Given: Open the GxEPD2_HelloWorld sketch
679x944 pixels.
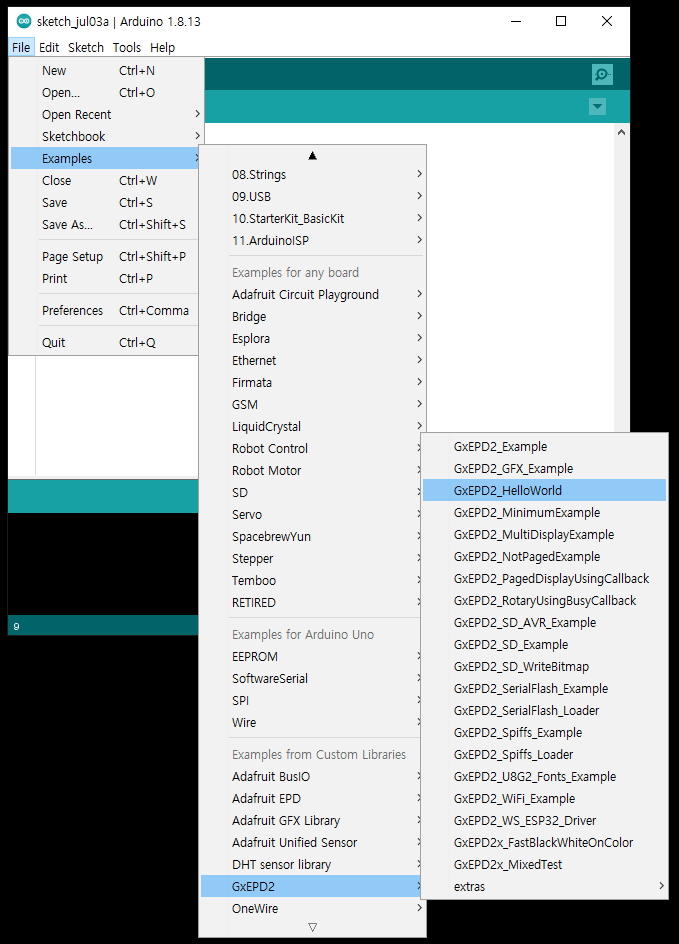Looking at the screenshot, I should coord(545,491).
